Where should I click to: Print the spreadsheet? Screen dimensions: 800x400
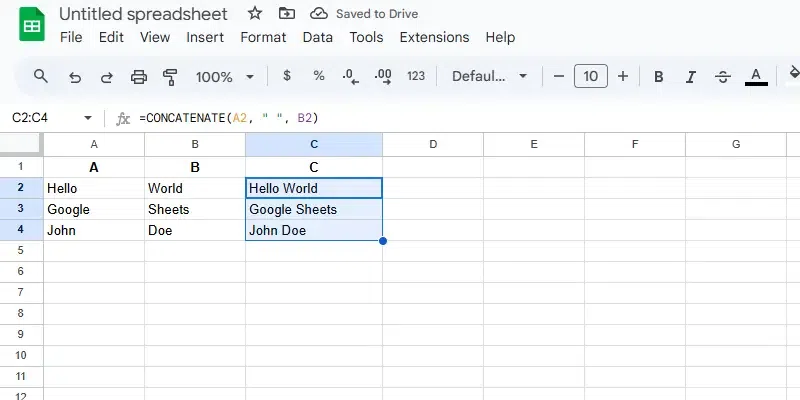coord(139,76)
